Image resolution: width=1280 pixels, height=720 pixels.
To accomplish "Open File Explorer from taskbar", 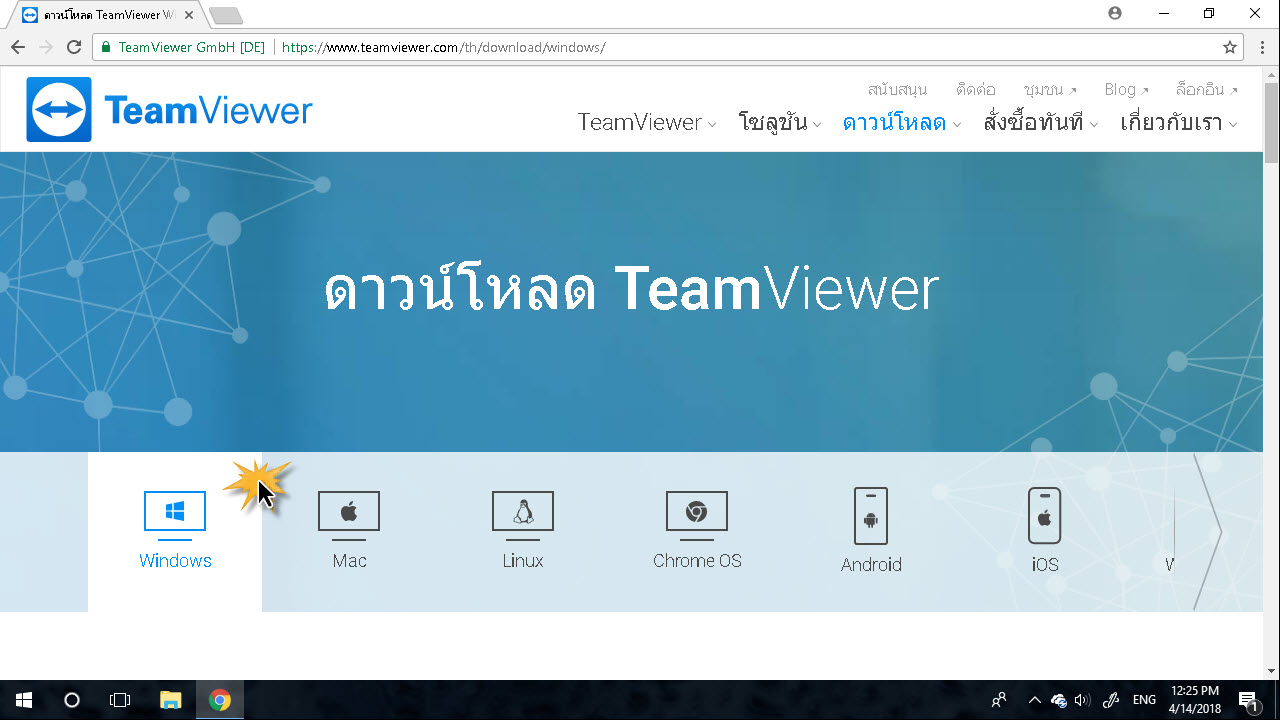I will pyautogui.click(x=171, y=700).
